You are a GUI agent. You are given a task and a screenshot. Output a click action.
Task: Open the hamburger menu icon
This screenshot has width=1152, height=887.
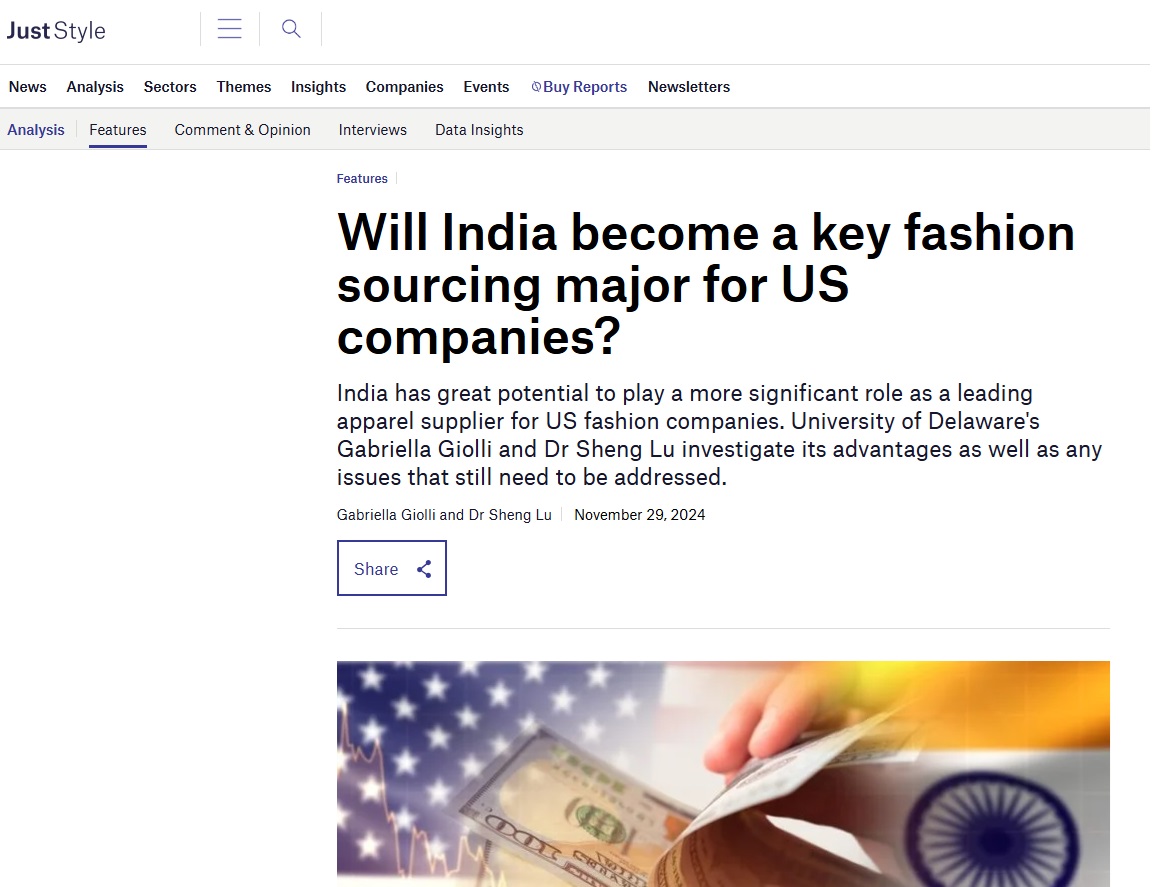(229, 29)
